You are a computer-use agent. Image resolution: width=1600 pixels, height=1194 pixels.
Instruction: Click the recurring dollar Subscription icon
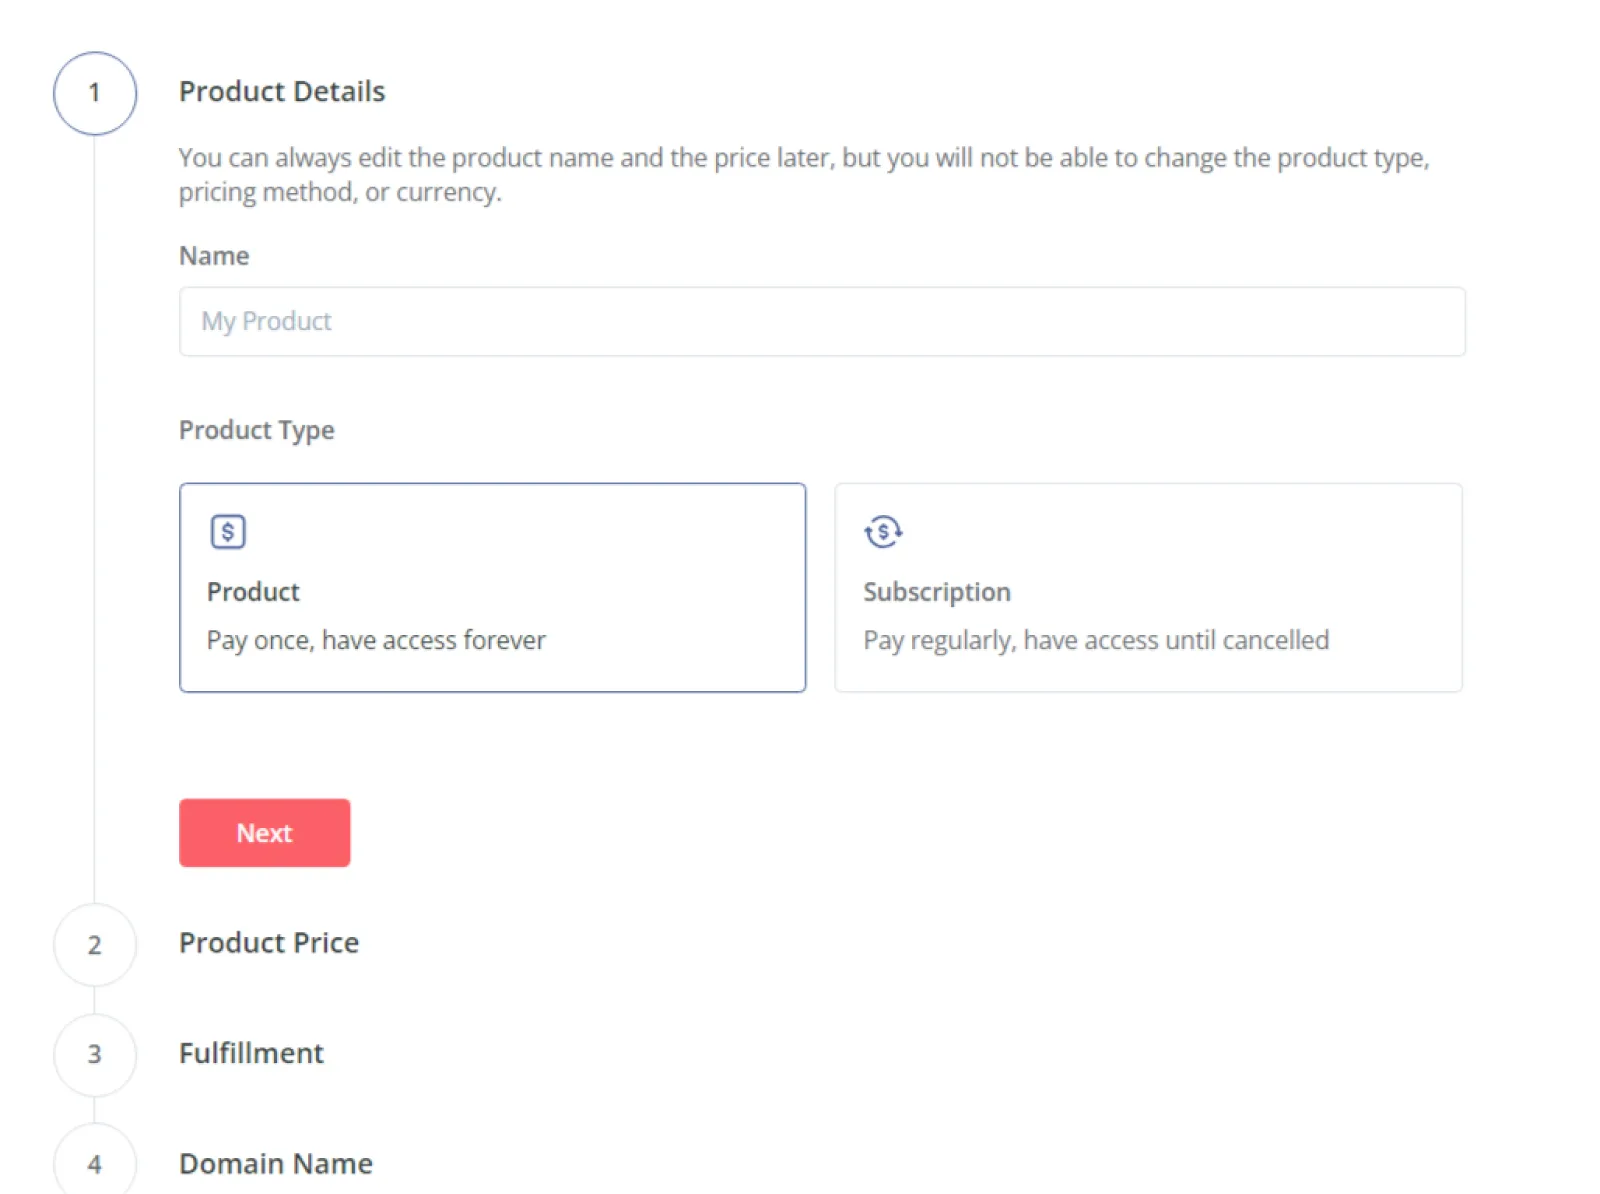coord(883,532)
